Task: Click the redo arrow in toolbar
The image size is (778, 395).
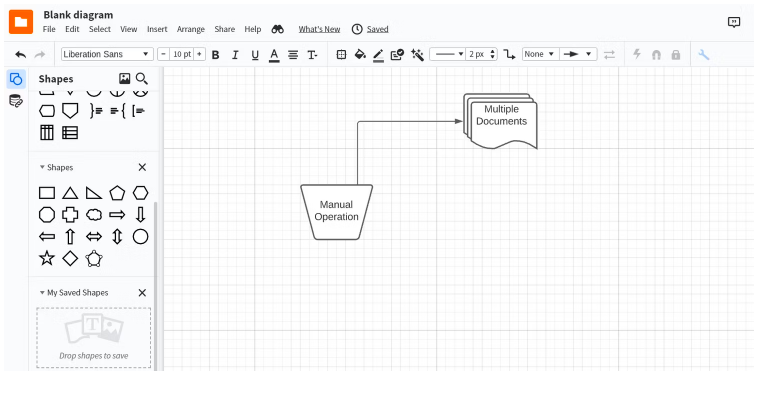Action: tap(40, 55)
